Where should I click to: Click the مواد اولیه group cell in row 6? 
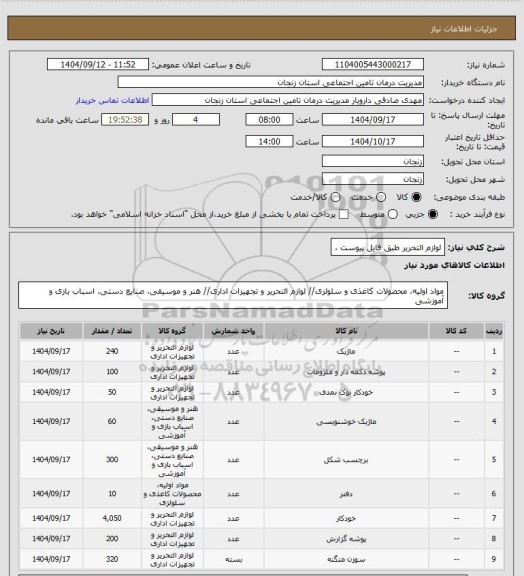pos(172,494)
